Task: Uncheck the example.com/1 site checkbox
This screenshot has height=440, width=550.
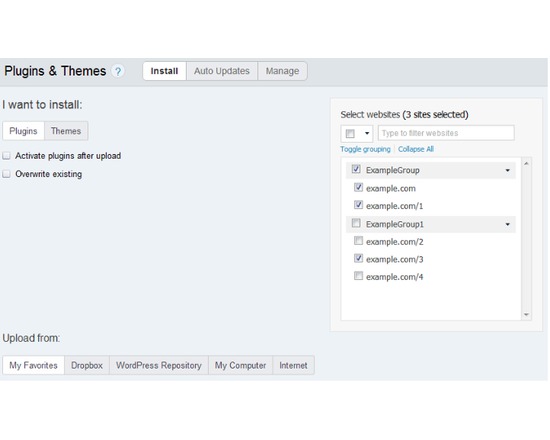Action: coord(358,205)
